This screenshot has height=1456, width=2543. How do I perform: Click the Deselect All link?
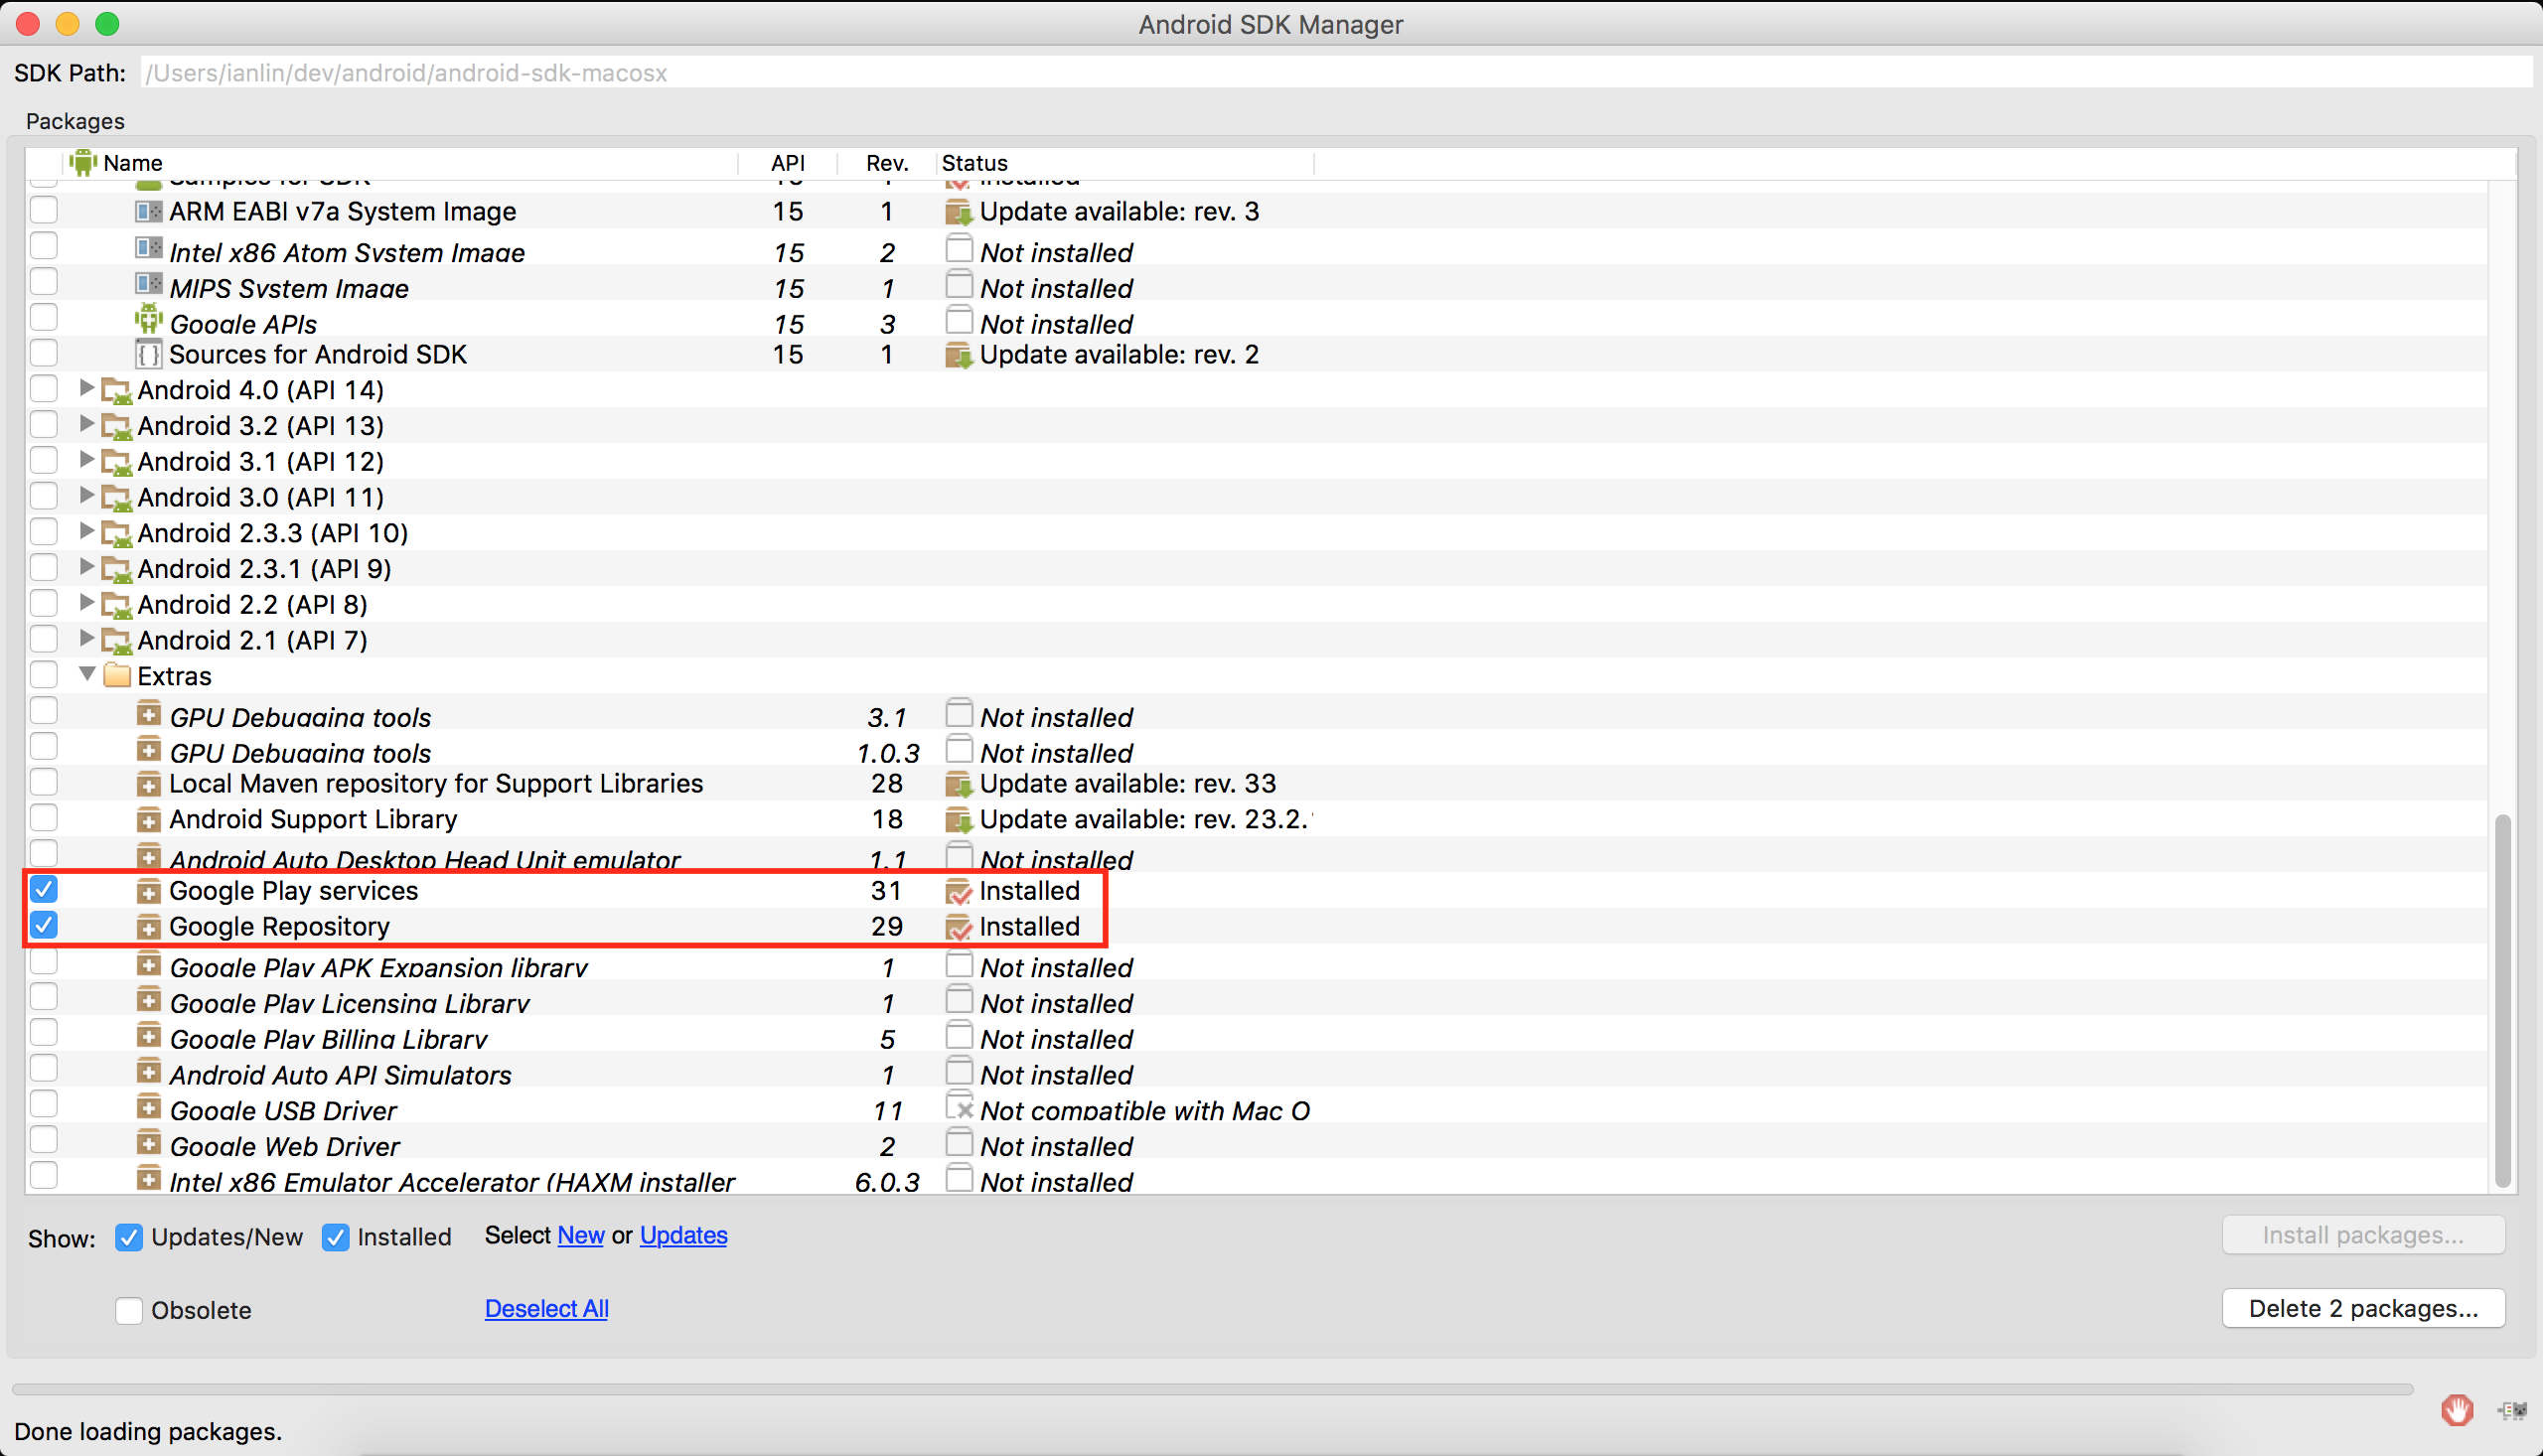546,1308
